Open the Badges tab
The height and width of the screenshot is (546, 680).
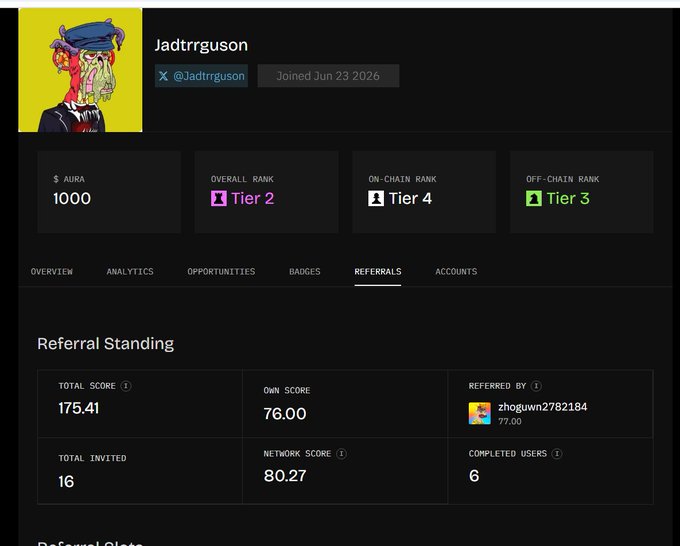305,271
